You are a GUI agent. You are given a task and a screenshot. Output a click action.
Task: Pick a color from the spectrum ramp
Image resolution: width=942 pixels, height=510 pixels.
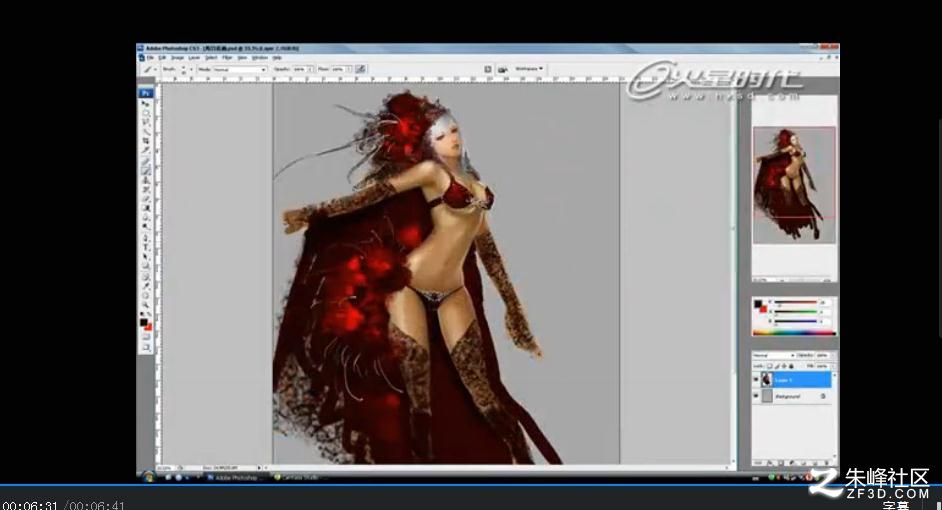tap(794, 332)
